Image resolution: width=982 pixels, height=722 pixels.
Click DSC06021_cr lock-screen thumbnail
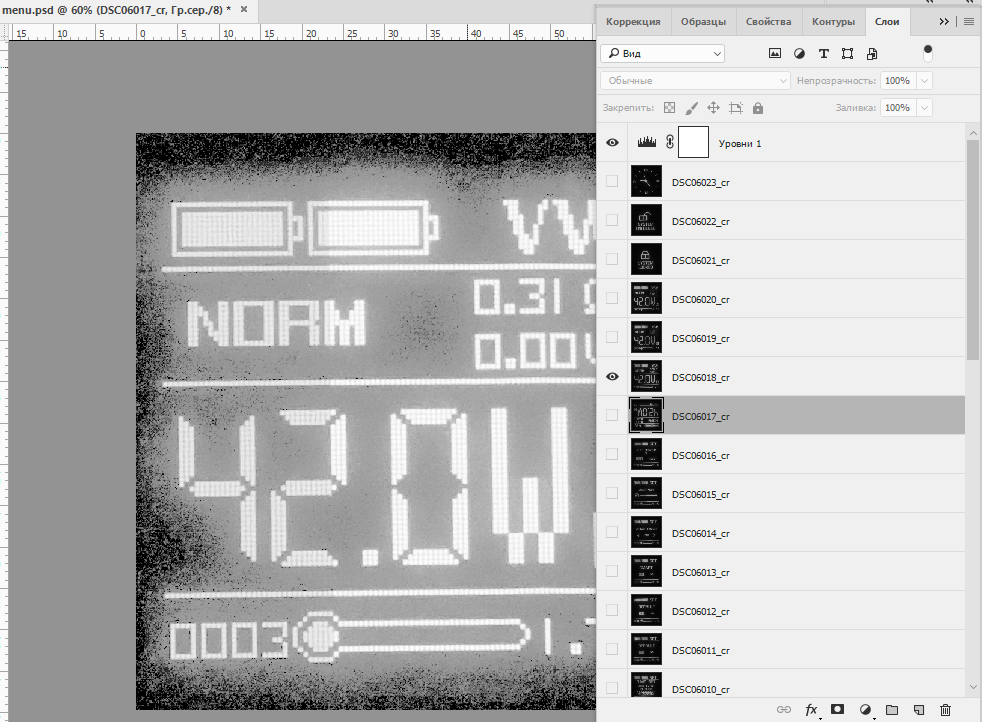pyautogui.click(x=646, y=259)
